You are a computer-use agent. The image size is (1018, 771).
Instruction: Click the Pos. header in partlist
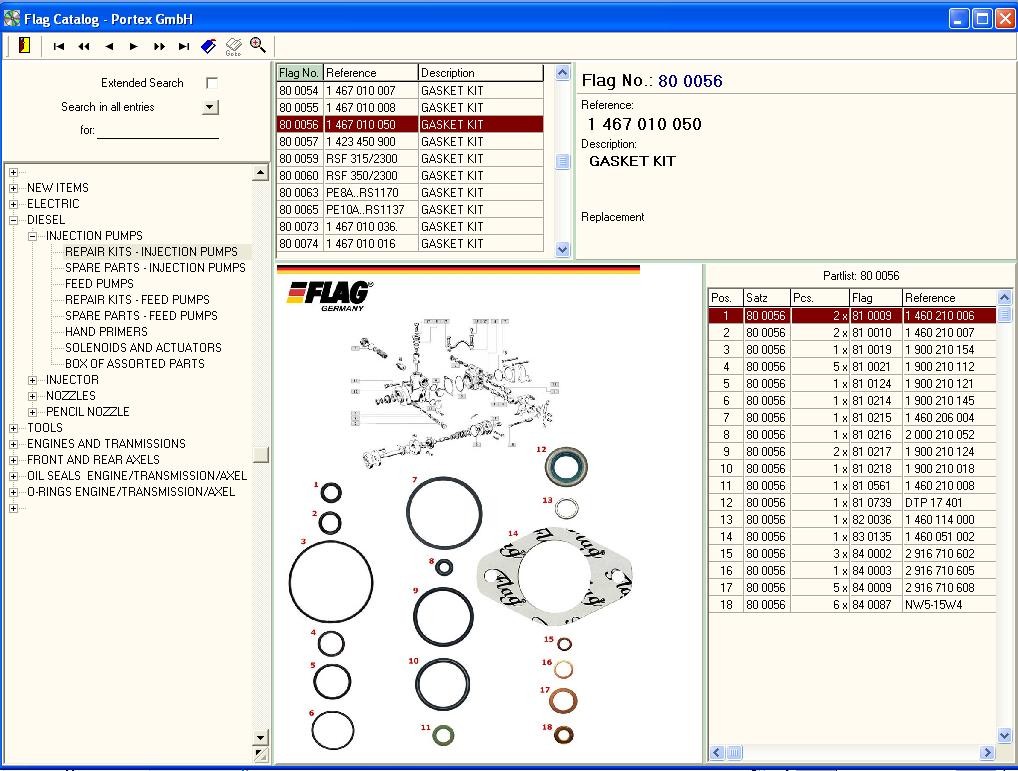(725, 298)
